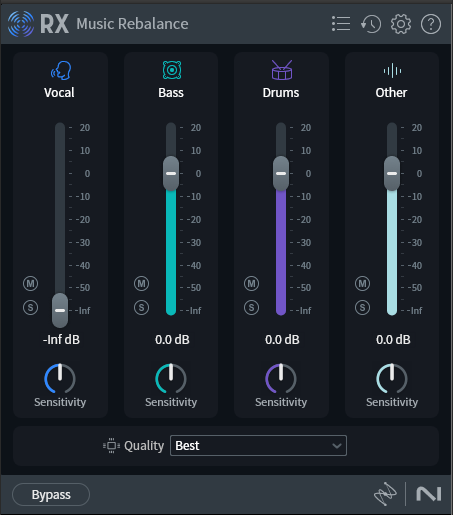The width and height of the screenshot is (453, 515).
Task: Click the 20 mark on Vocal scale
Action: coord(85,128)
